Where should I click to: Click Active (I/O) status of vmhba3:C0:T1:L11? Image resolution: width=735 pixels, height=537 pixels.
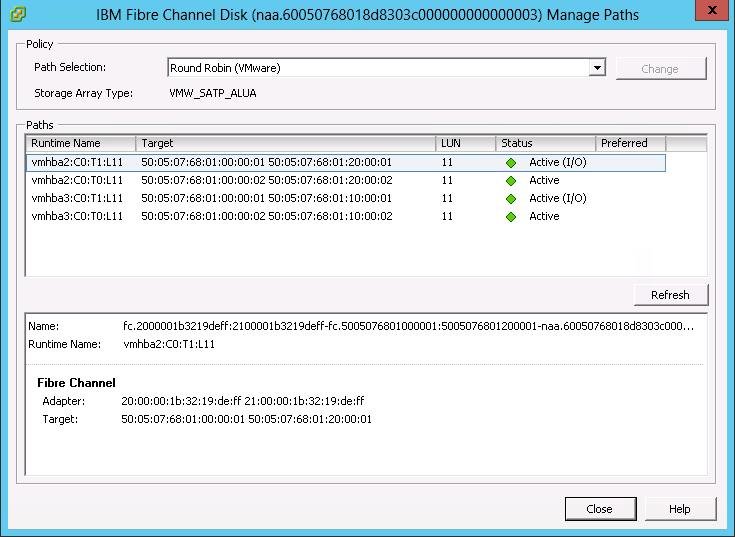pos(558,198)
